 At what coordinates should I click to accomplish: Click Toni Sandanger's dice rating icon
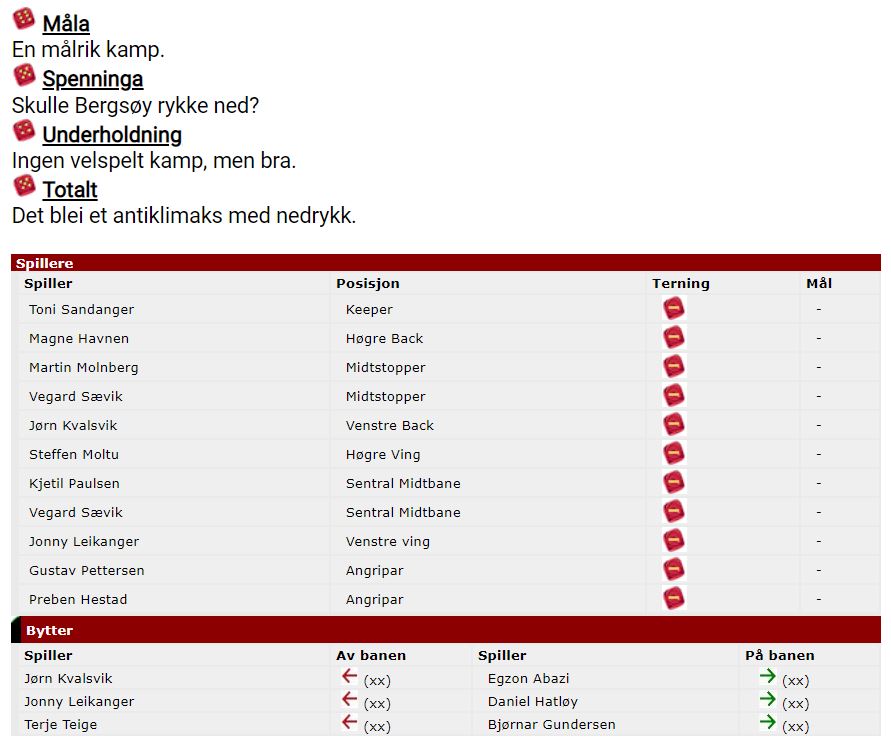674,309
